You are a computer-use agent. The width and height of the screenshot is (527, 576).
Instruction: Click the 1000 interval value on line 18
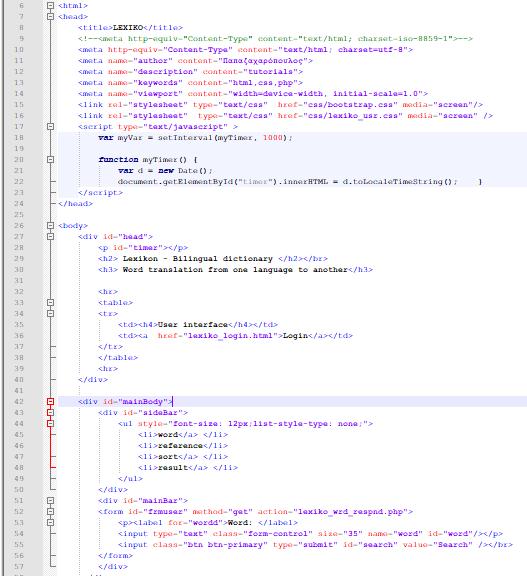tap(272, 138)
